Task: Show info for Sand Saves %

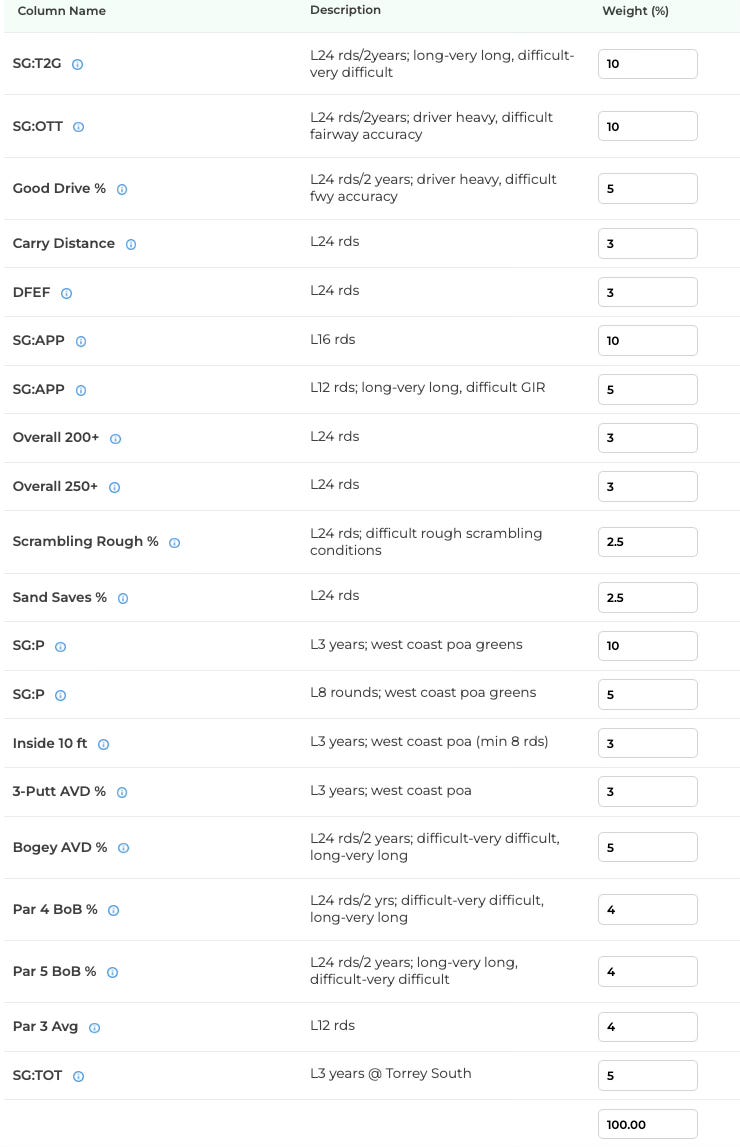Action: coord(123,598)
